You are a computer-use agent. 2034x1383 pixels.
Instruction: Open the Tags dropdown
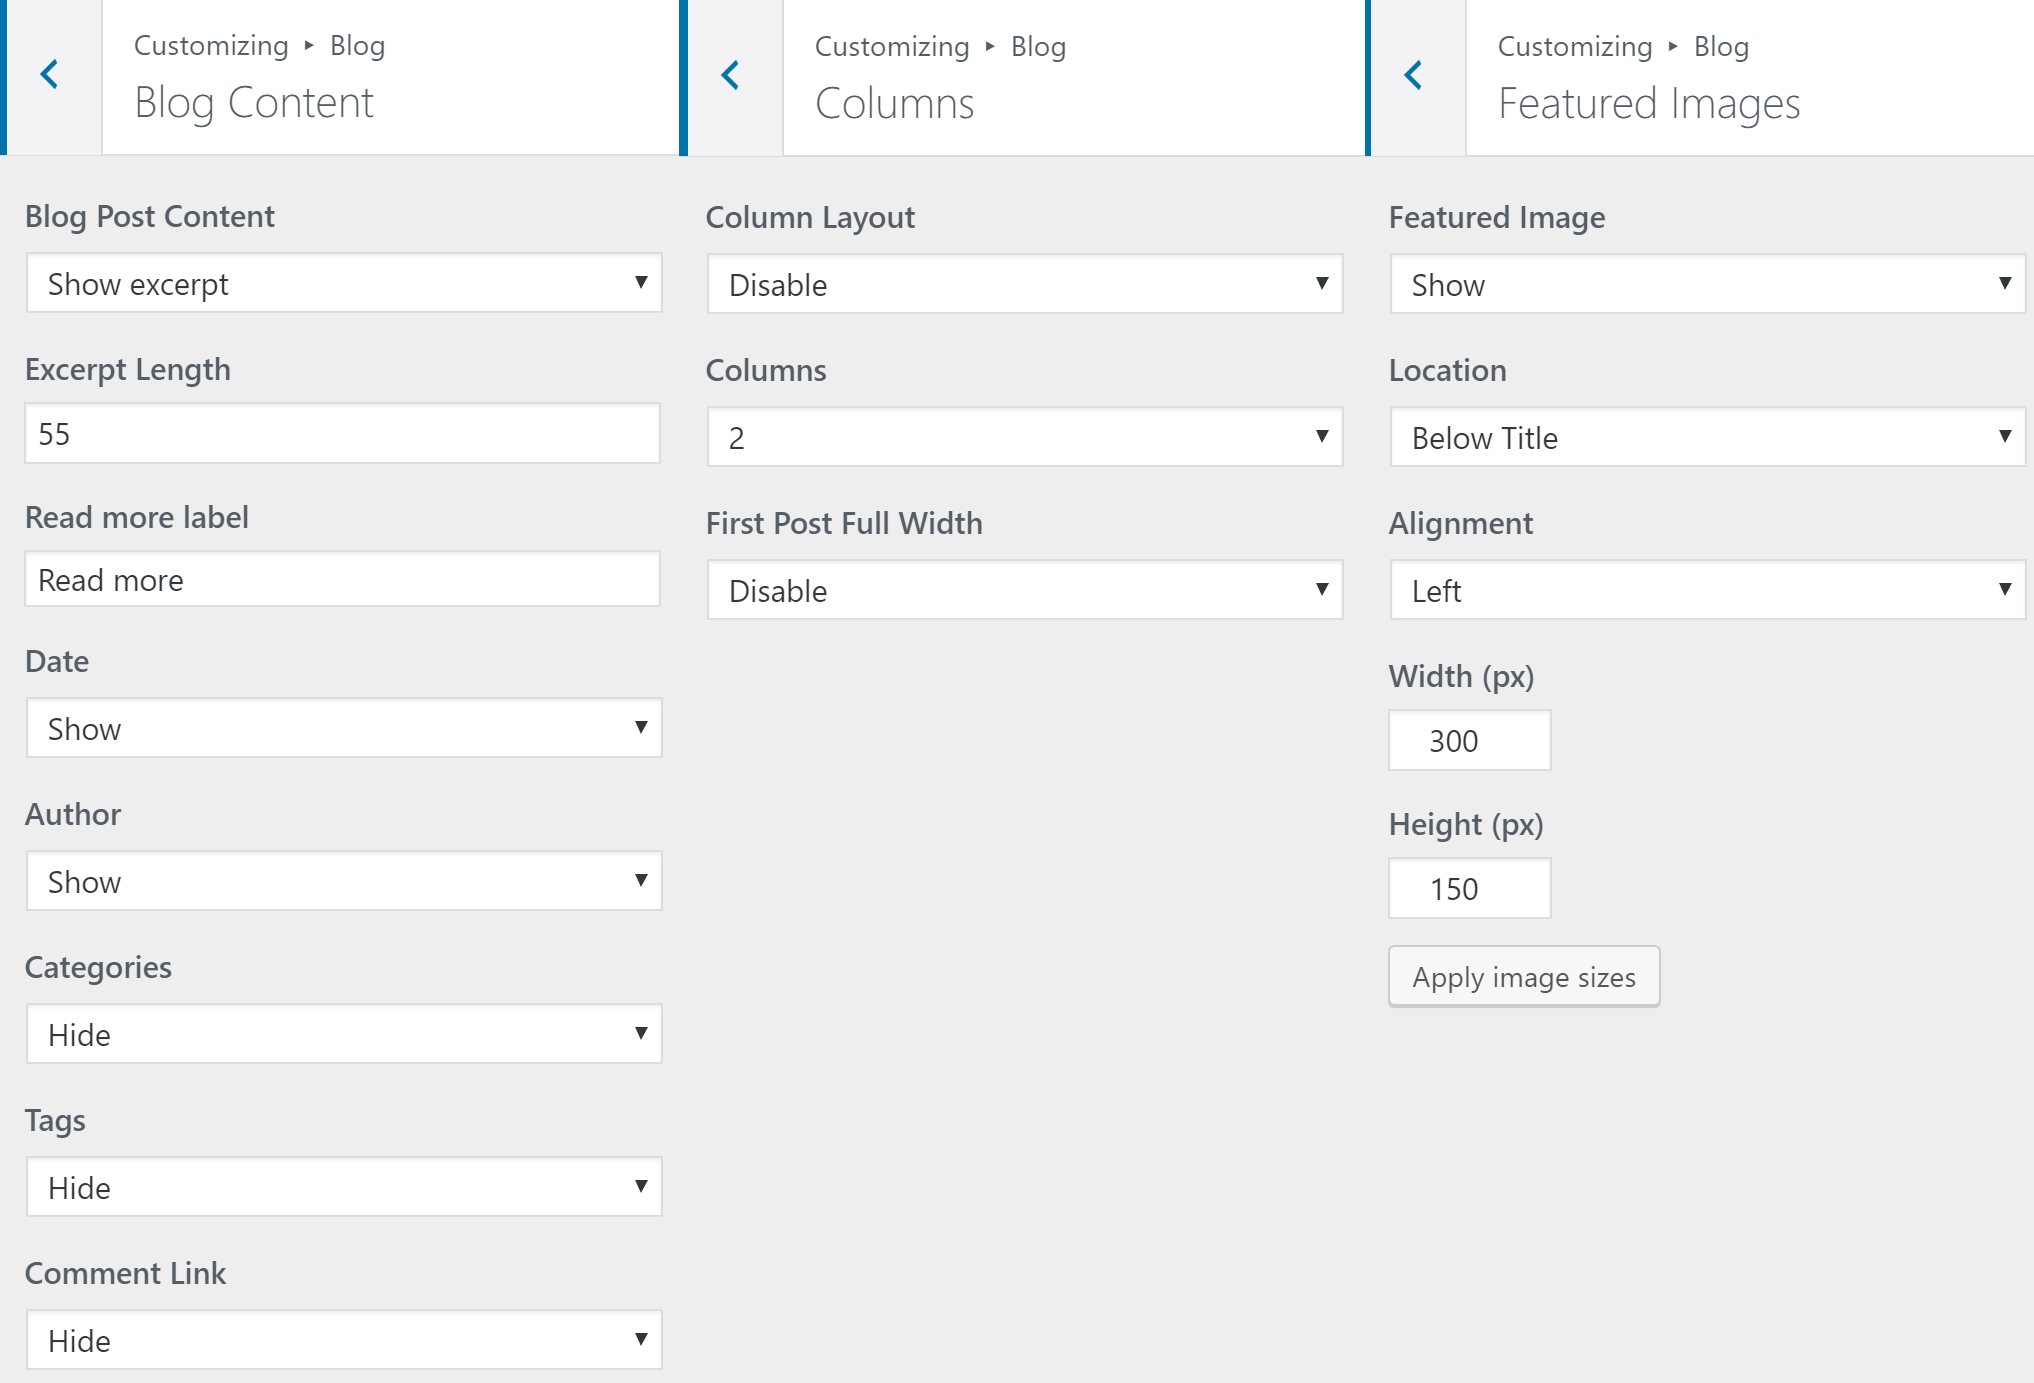(343, 1187)
